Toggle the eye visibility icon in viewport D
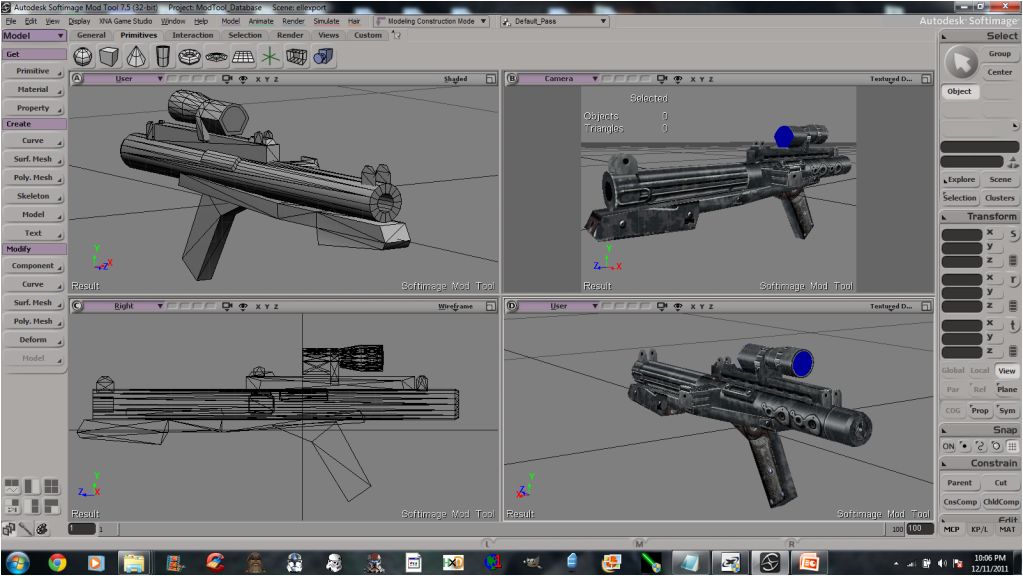1023x576 pixels. coord(678,306)
